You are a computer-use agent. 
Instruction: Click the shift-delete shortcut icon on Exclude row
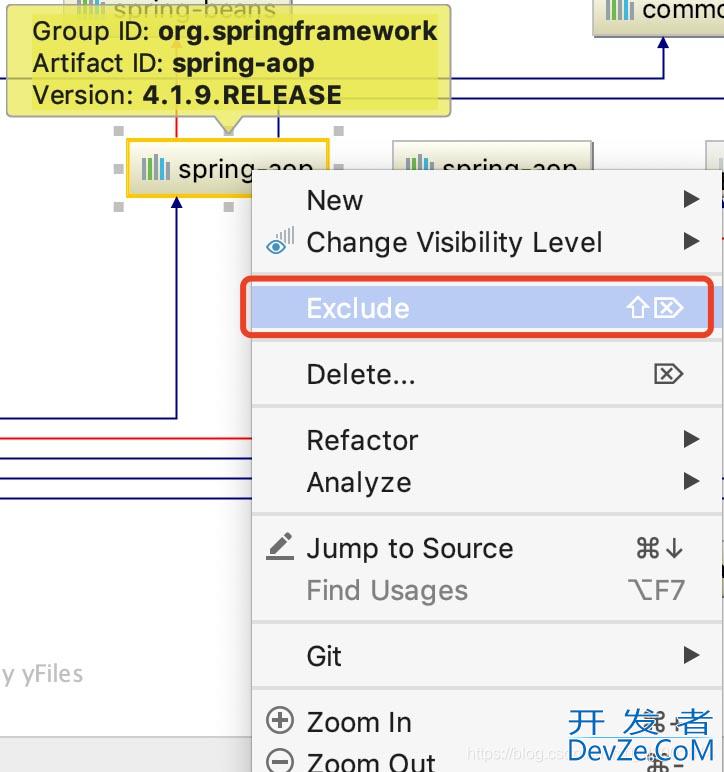[x=655, y=308]
